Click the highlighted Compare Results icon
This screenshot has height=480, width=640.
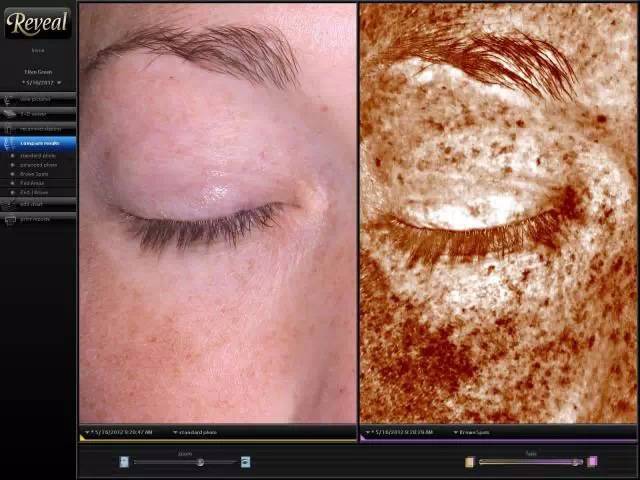coord(9,143)
